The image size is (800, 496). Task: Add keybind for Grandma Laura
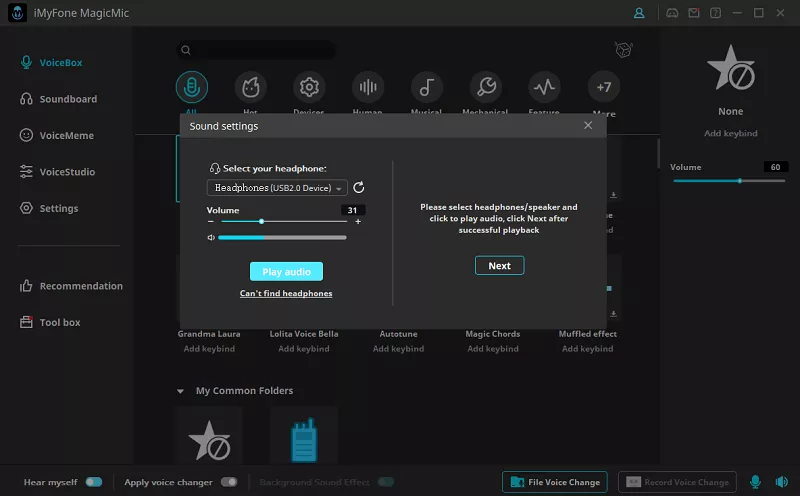(209, 349)
